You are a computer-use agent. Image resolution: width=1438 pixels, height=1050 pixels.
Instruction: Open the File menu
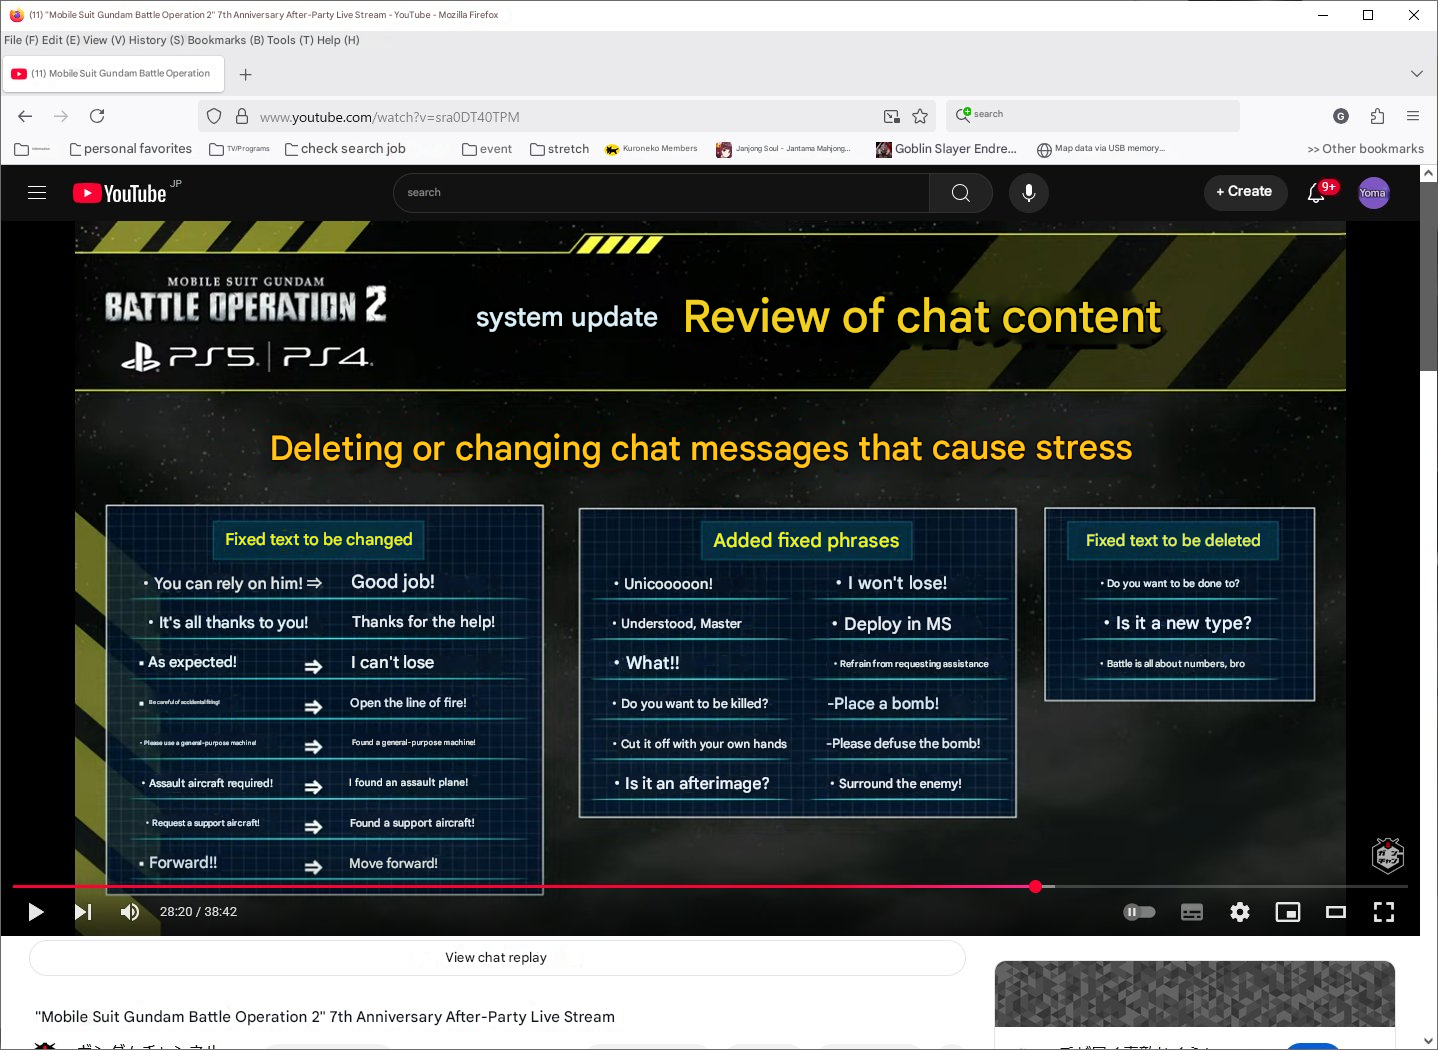coord(21,40)
